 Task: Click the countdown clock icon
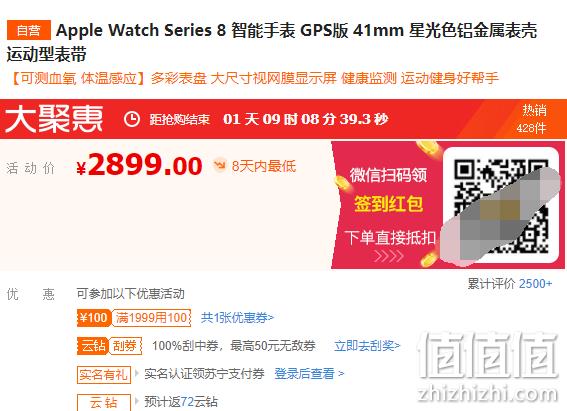pyautogui.click(x=132, y=119)
